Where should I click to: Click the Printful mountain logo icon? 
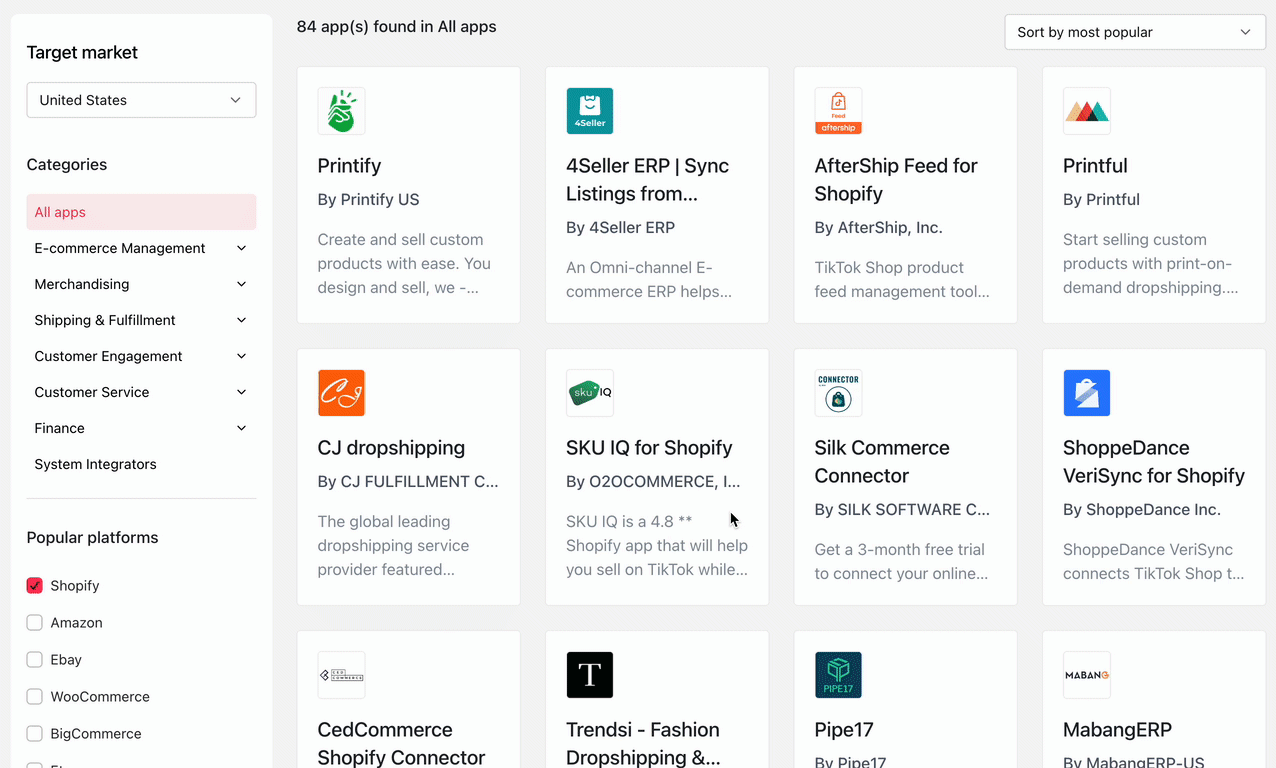pyautogui.click(x=1086, y=111)
